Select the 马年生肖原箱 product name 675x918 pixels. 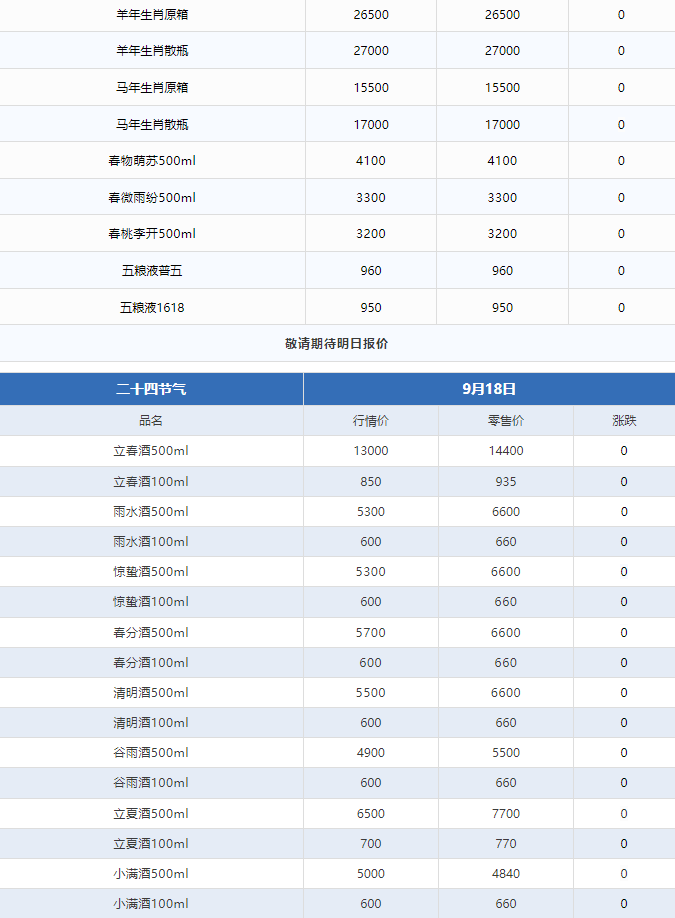pyautogui.click(x=152, y=88)
